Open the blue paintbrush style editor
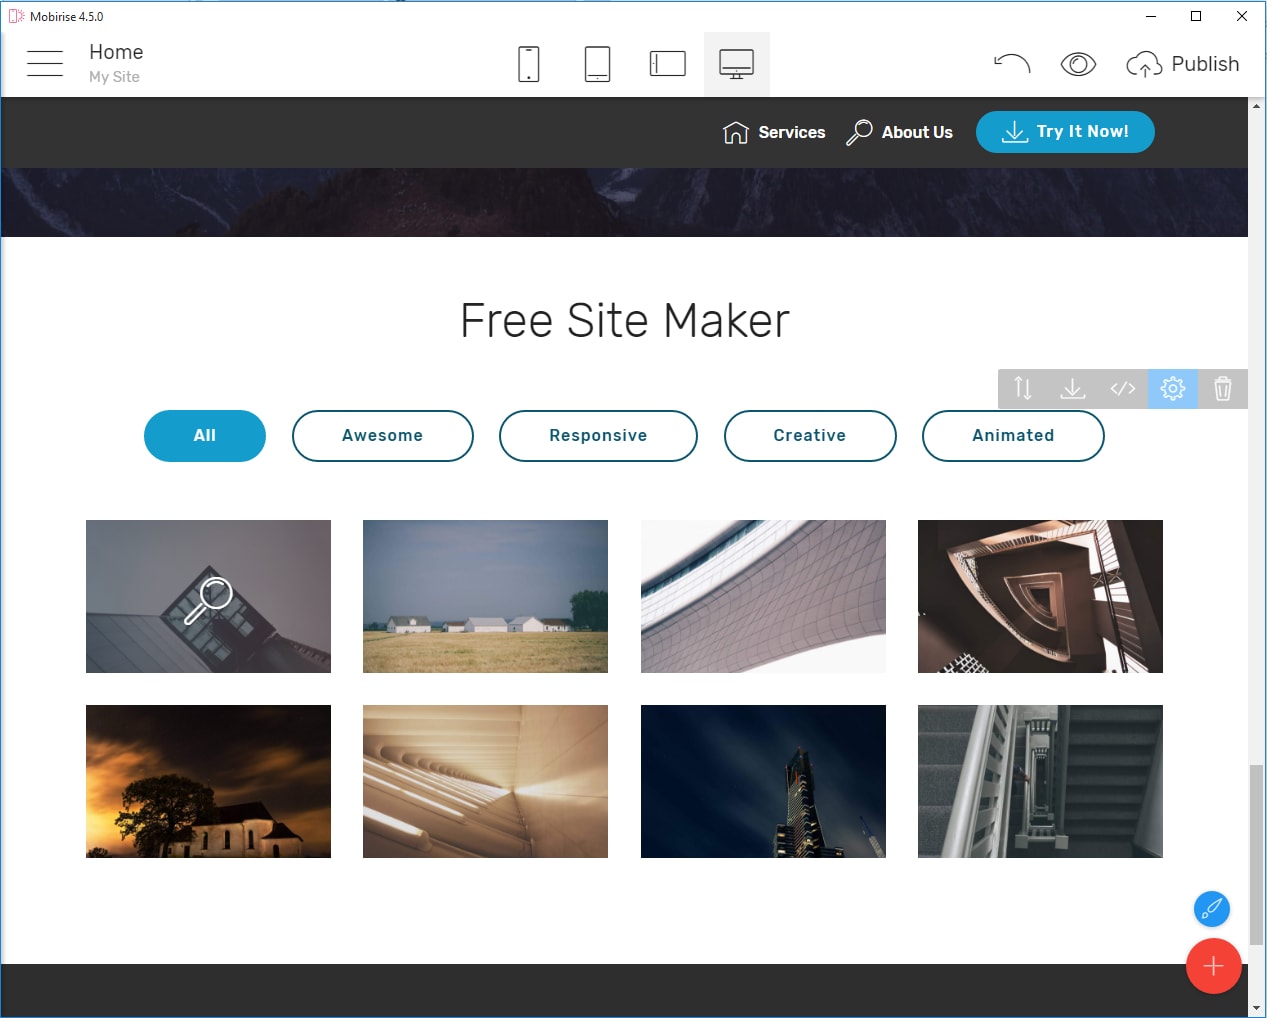The height and width of the screenshot is (1018, 1267). [x=1211, y=909]
